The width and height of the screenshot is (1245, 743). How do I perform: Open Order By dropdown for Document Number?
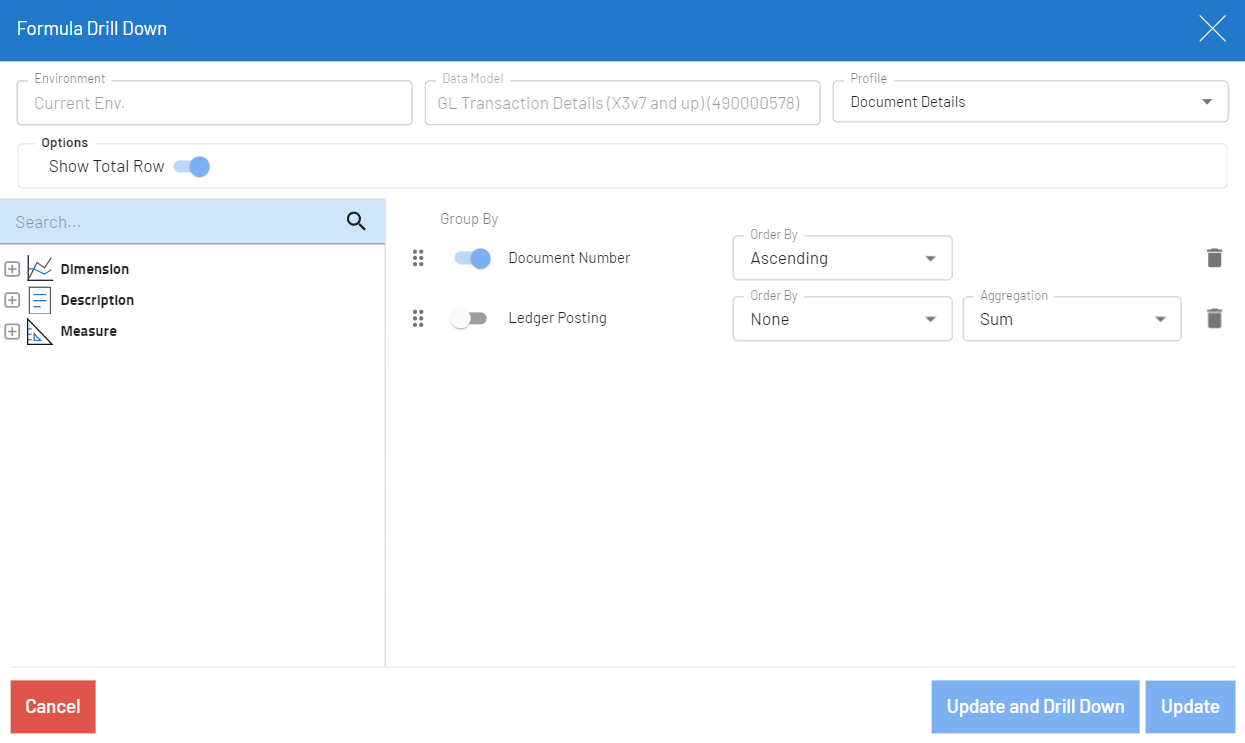click(x=842, y=259)
